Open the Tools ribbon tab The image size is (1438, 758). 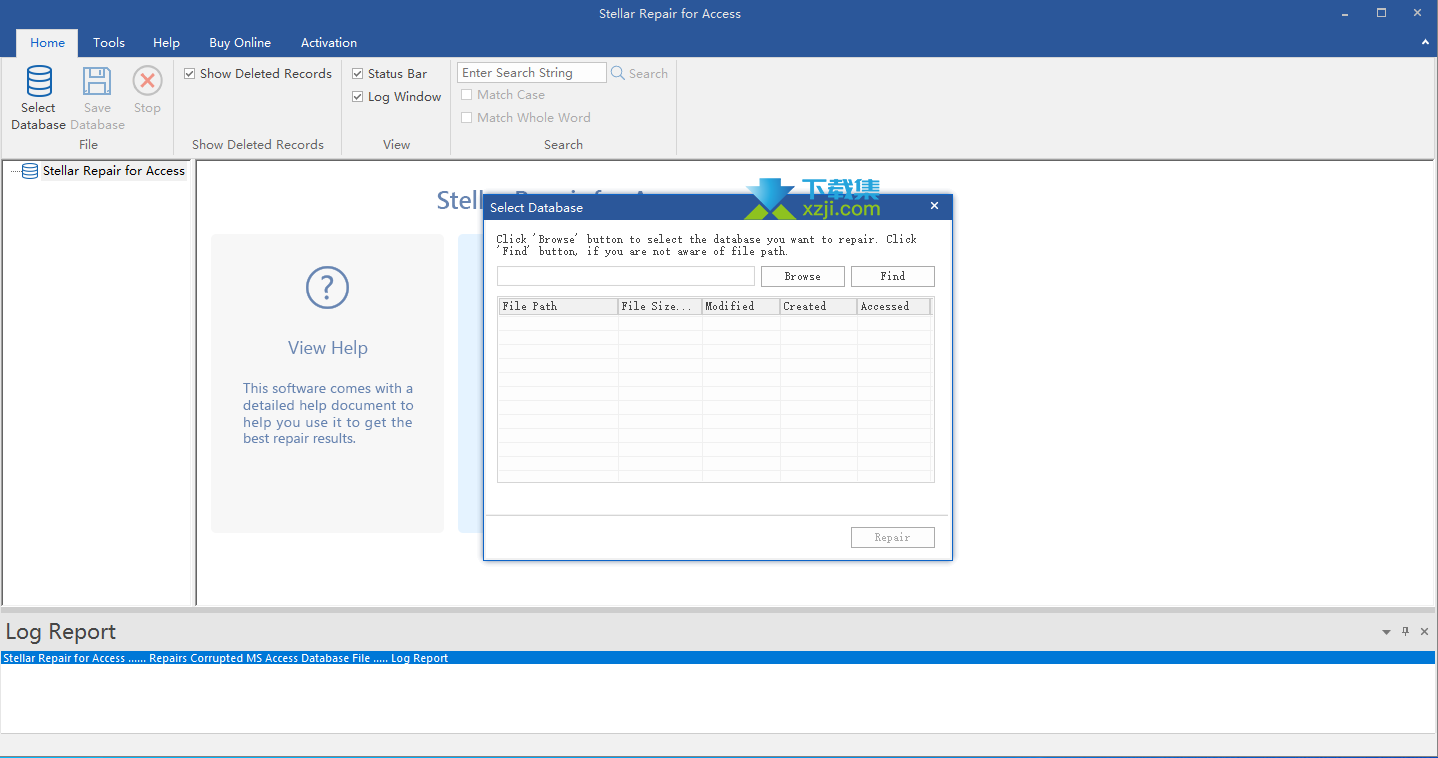point(109,43)
